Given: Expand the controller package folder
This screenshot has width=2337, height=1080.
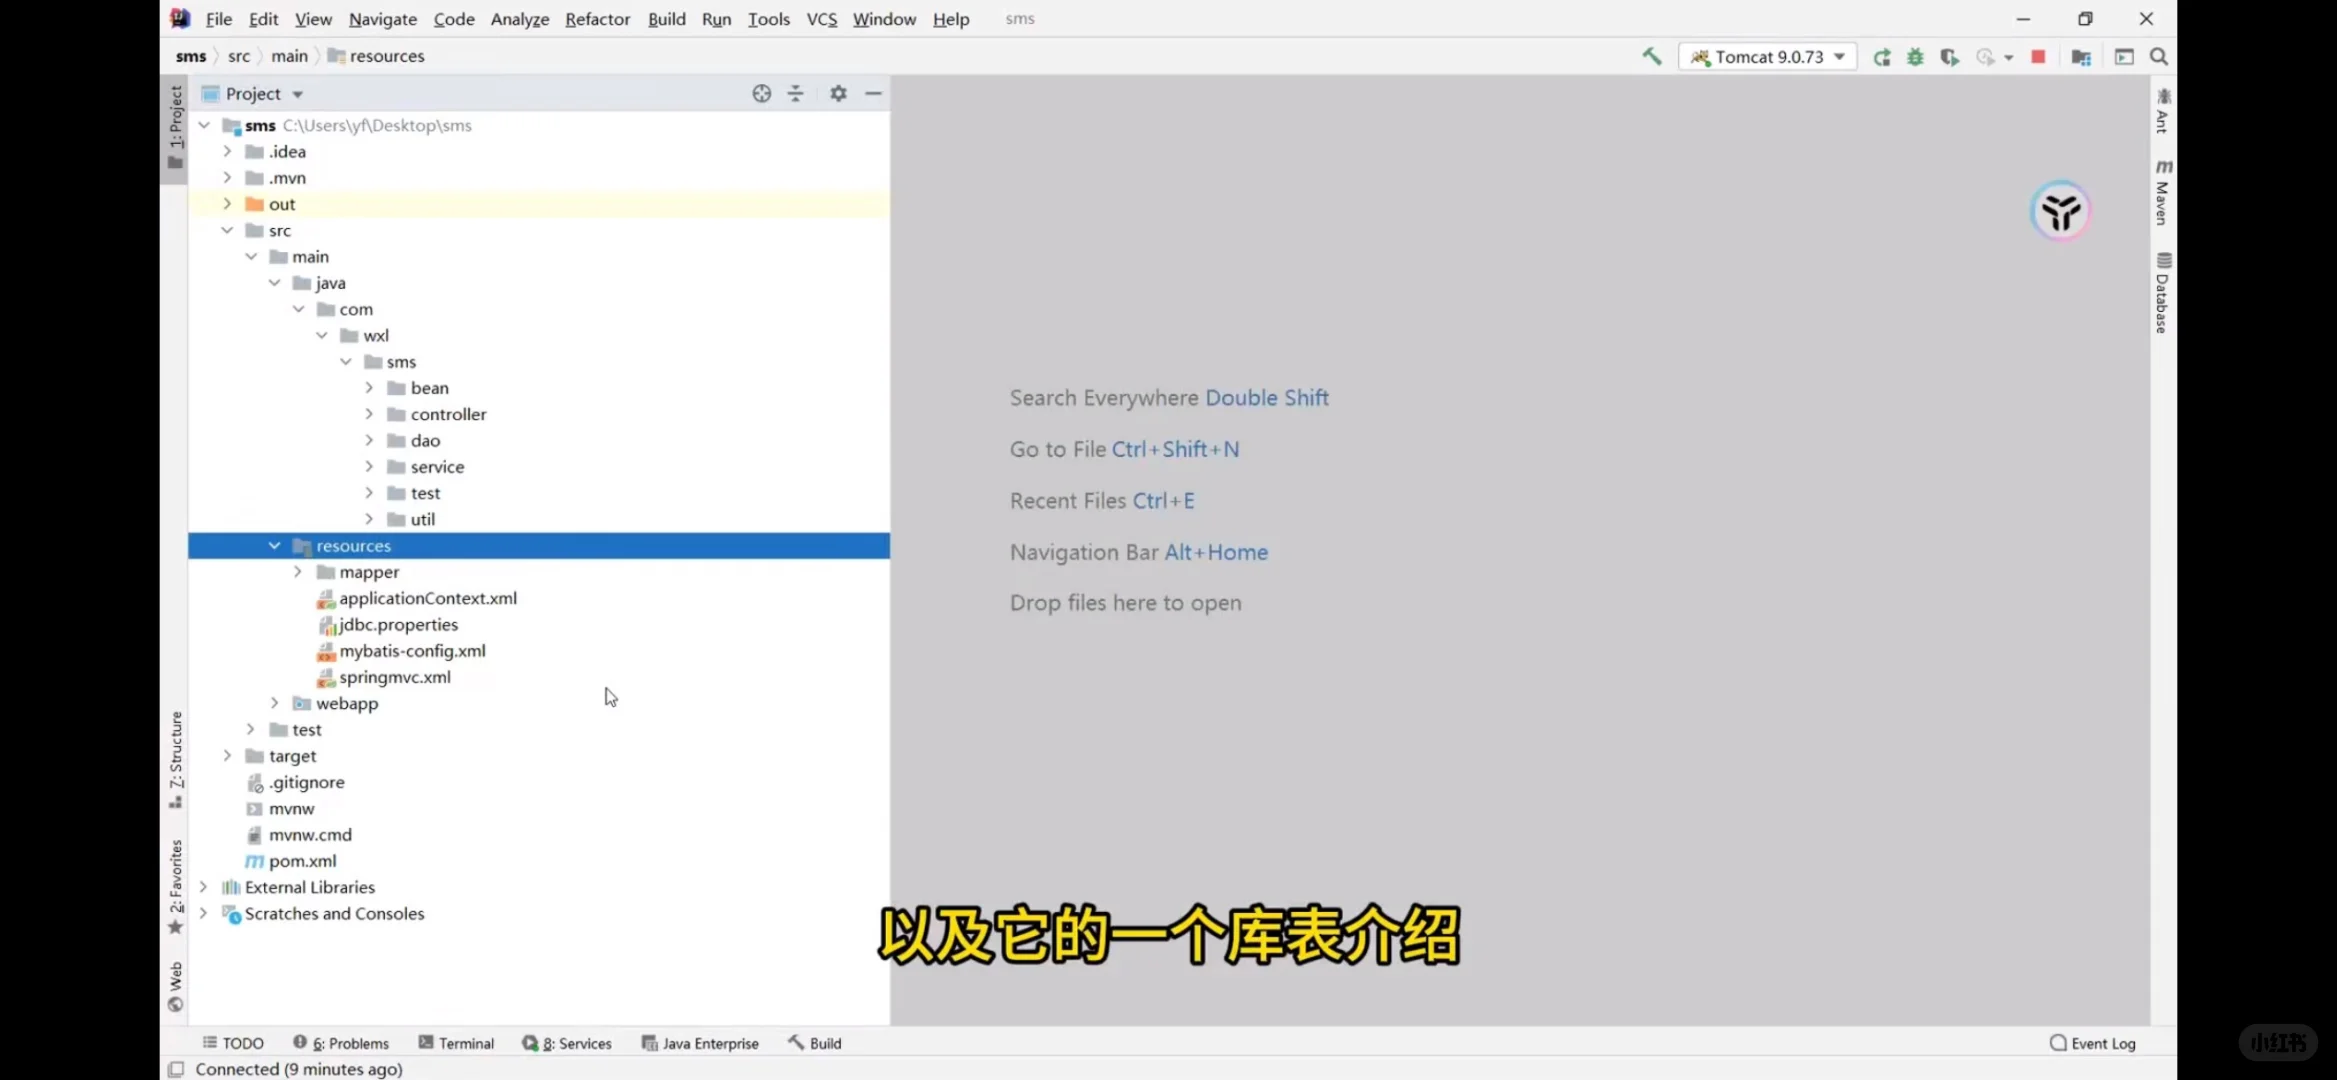Looking at the screenshot, I should 369,414.
